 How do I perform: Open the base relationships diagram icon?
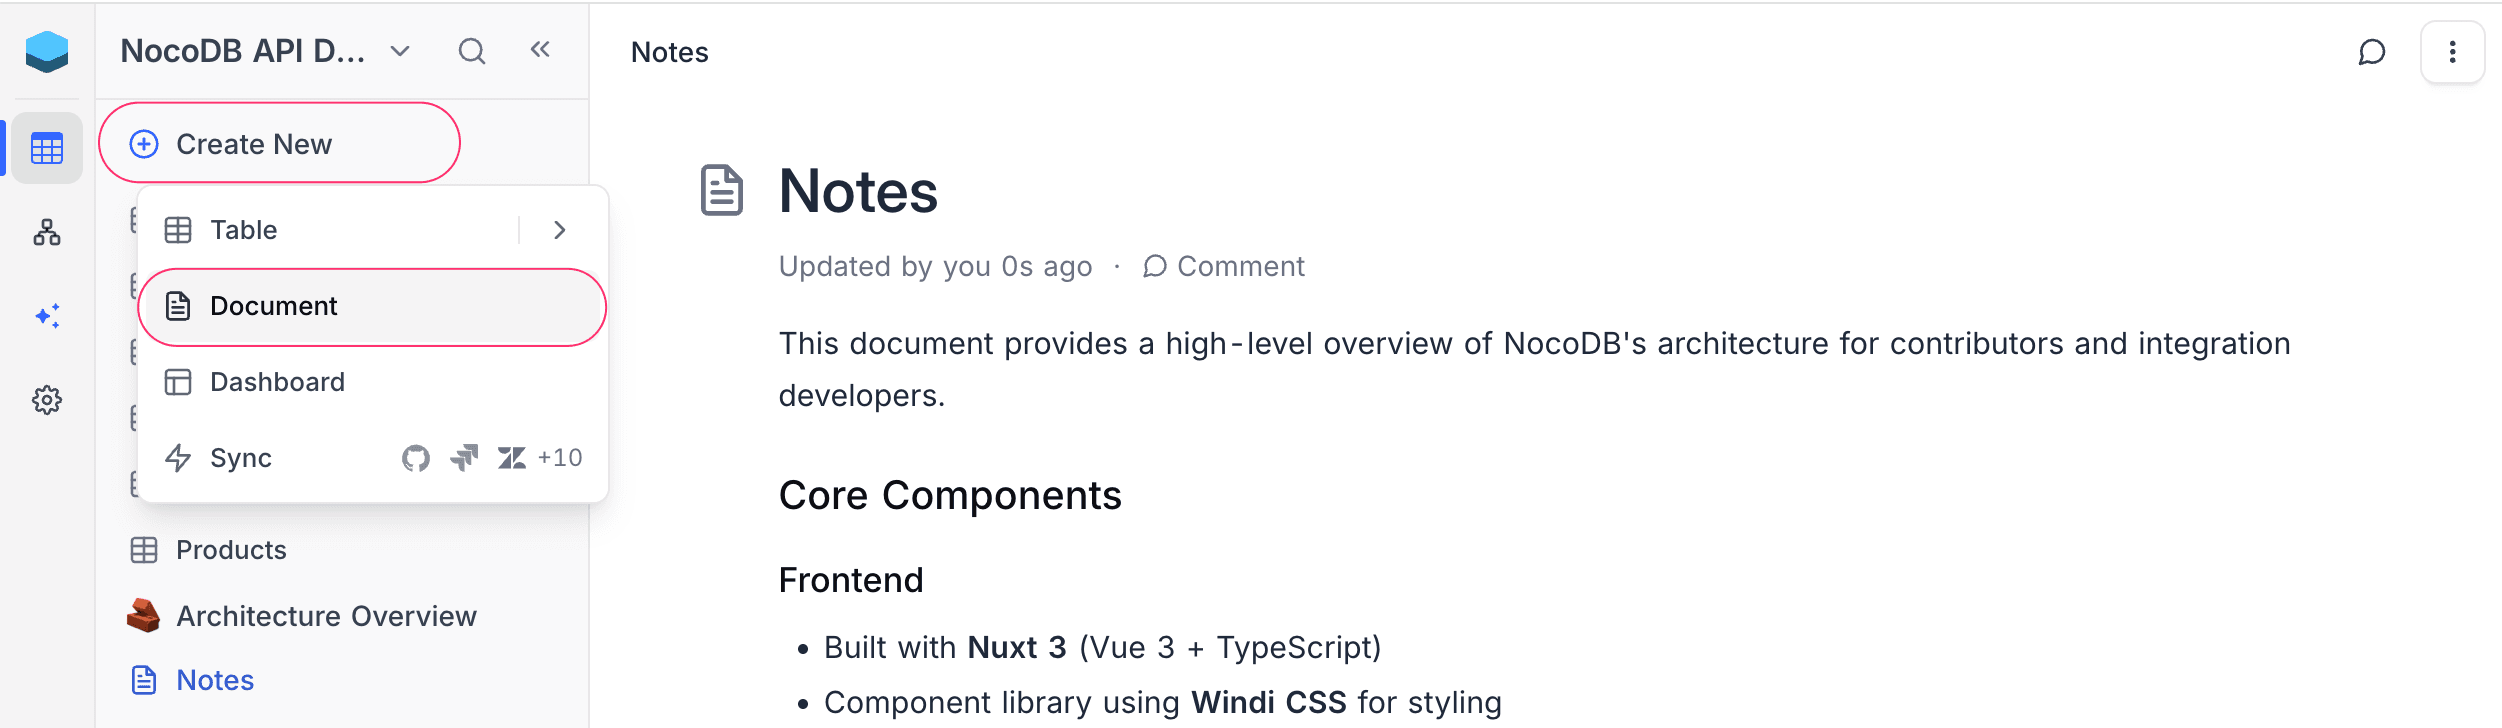47,233
